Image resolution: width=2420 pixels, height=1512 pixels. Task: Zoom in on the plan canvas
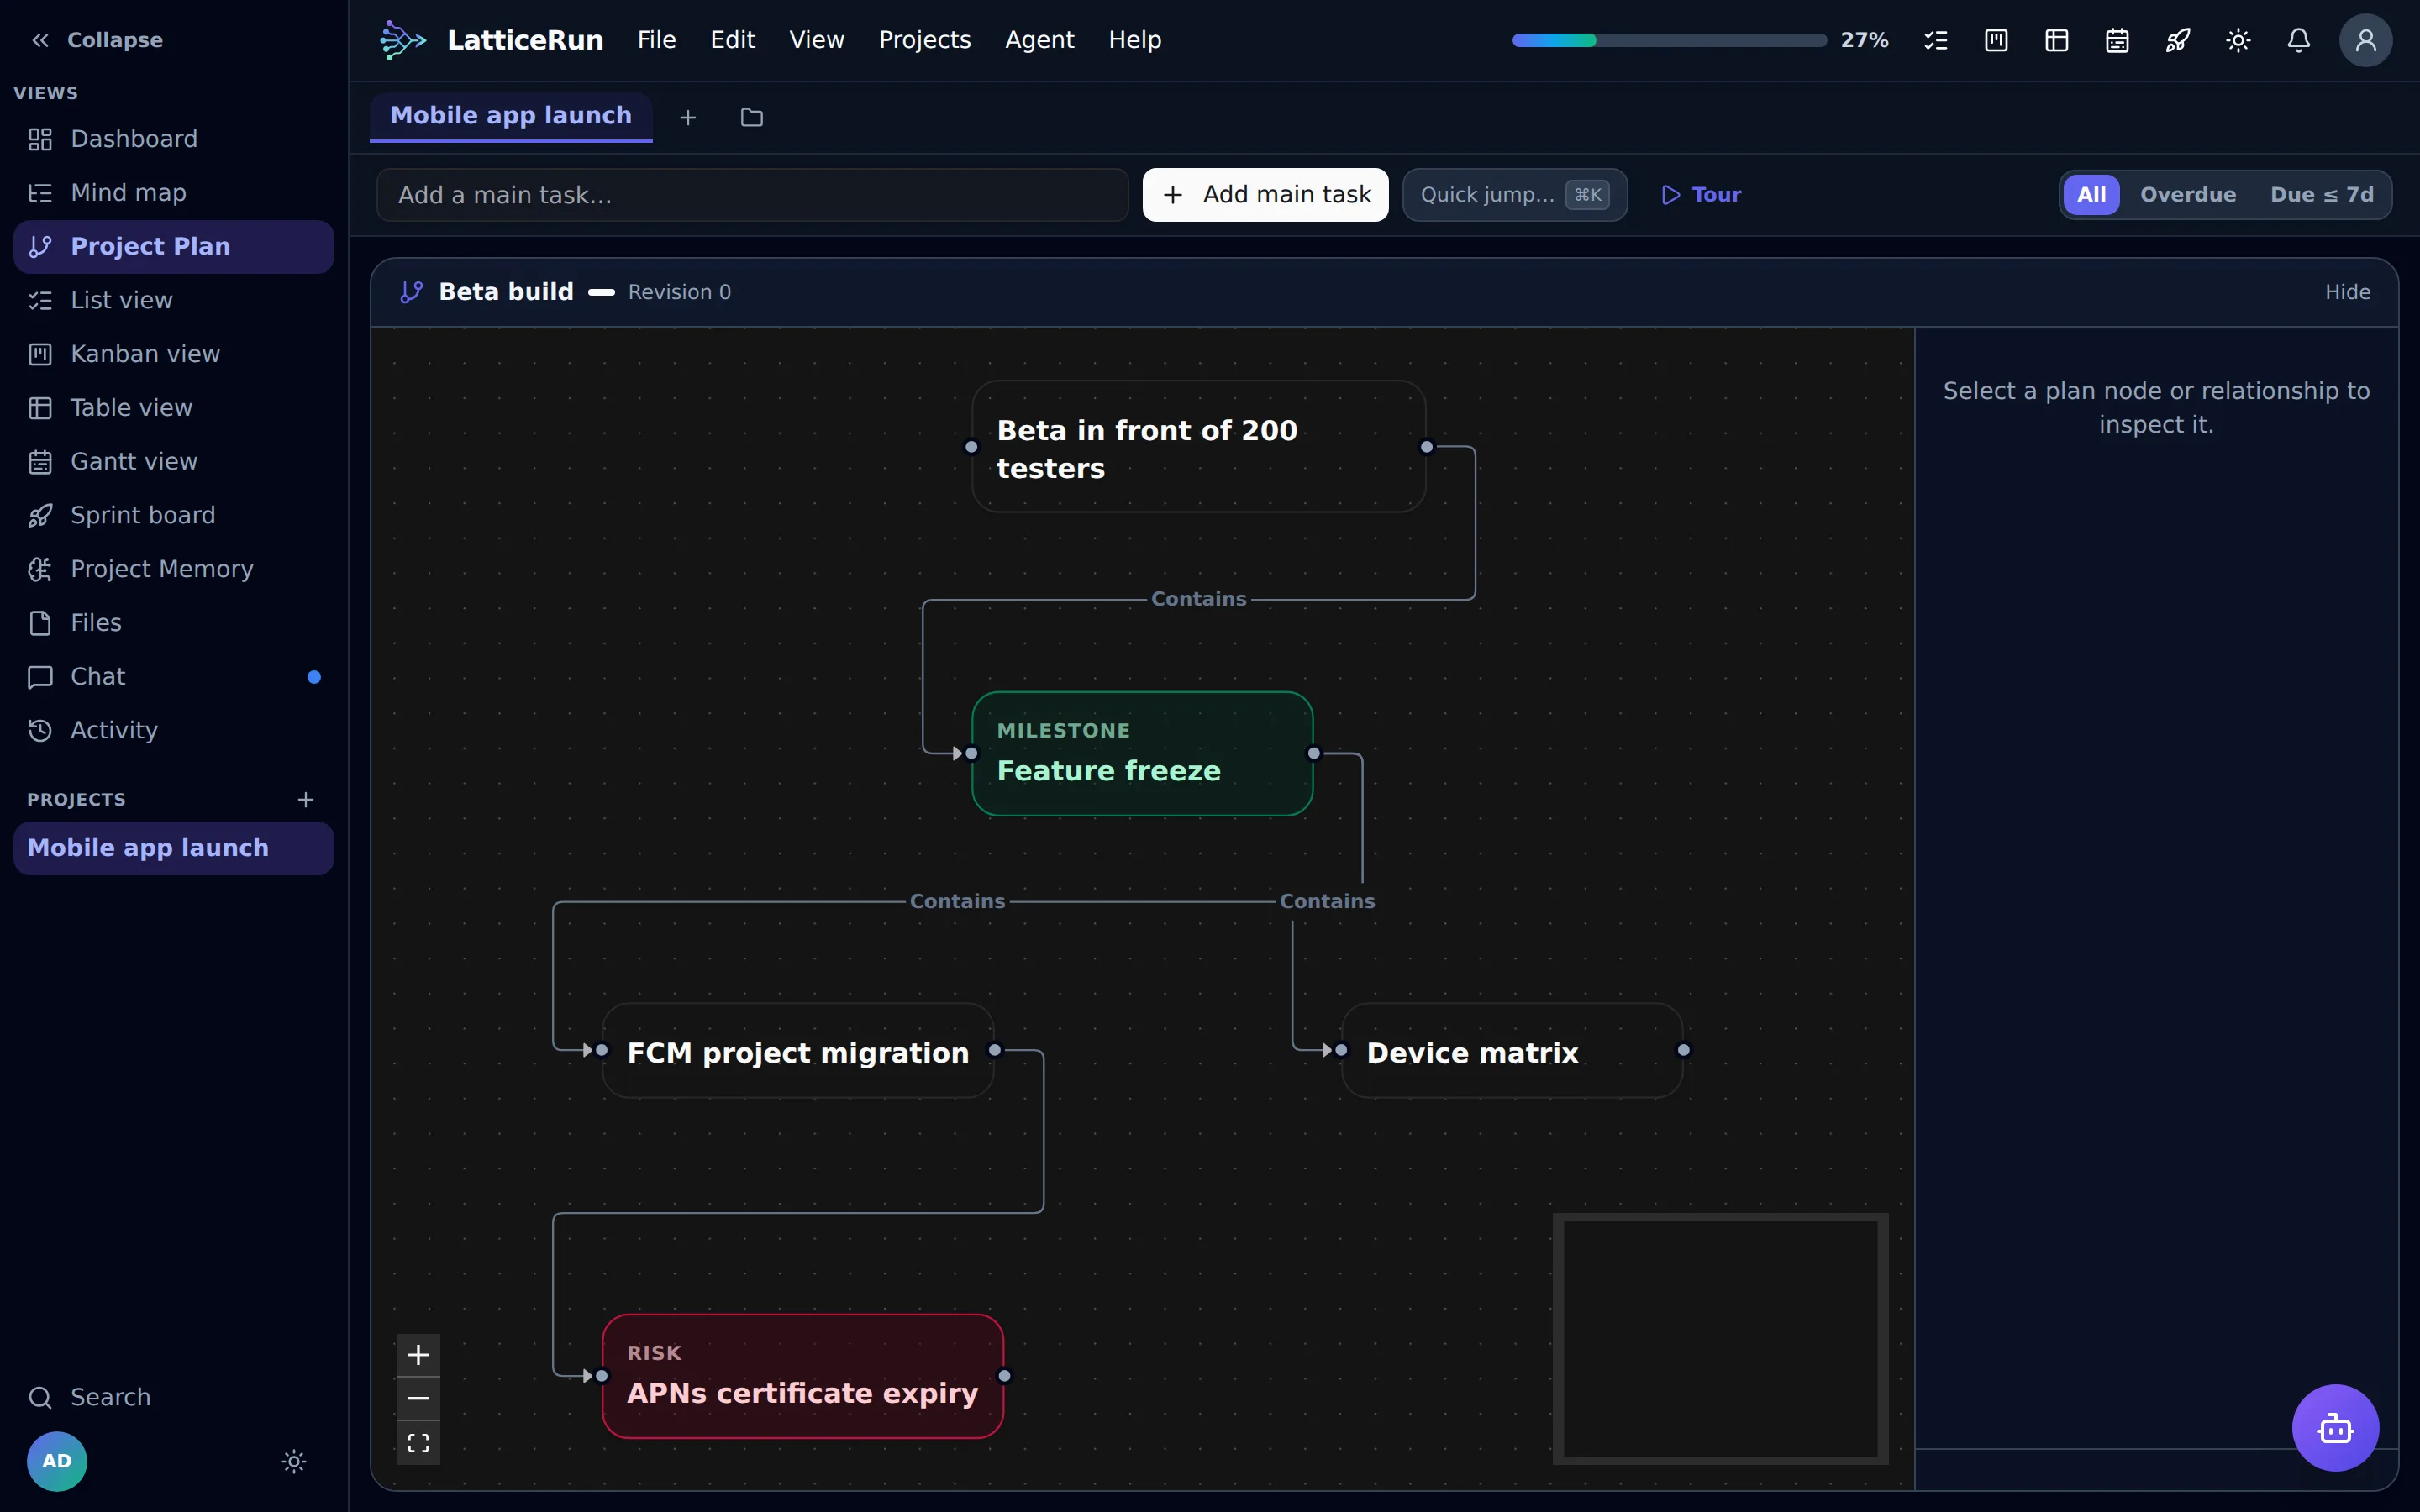[418, 1355]
